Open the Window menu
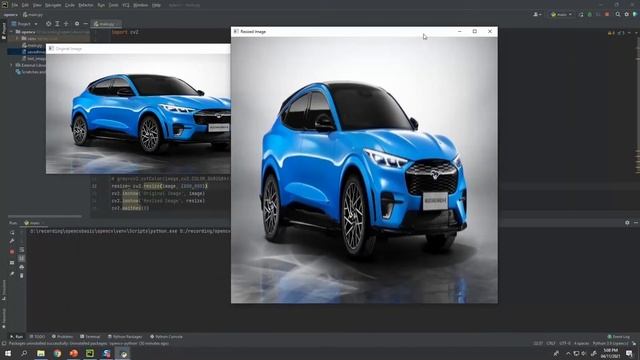640x360 pixels. click(x=140, y=5)
